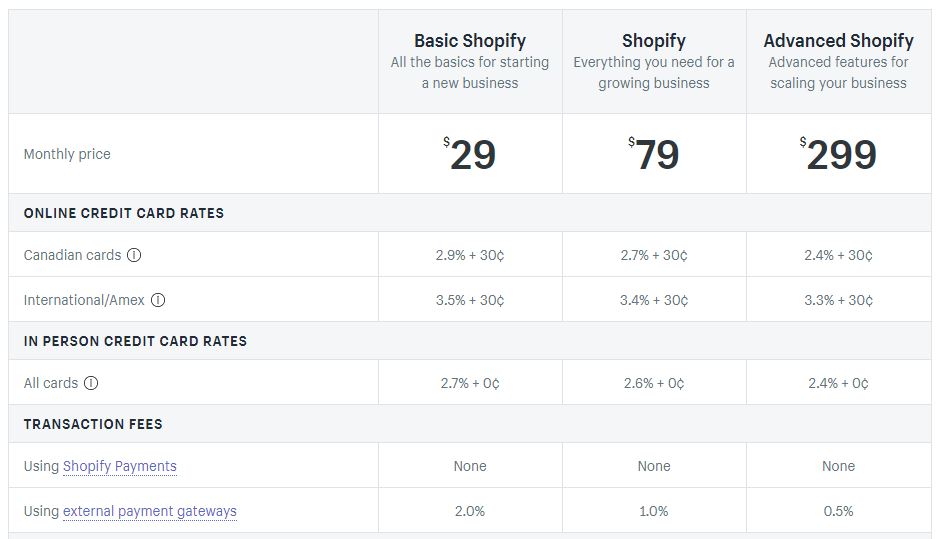Click info icon next to All cards
The height and width of the screenshot is (539, 941).
pos(91,383)
